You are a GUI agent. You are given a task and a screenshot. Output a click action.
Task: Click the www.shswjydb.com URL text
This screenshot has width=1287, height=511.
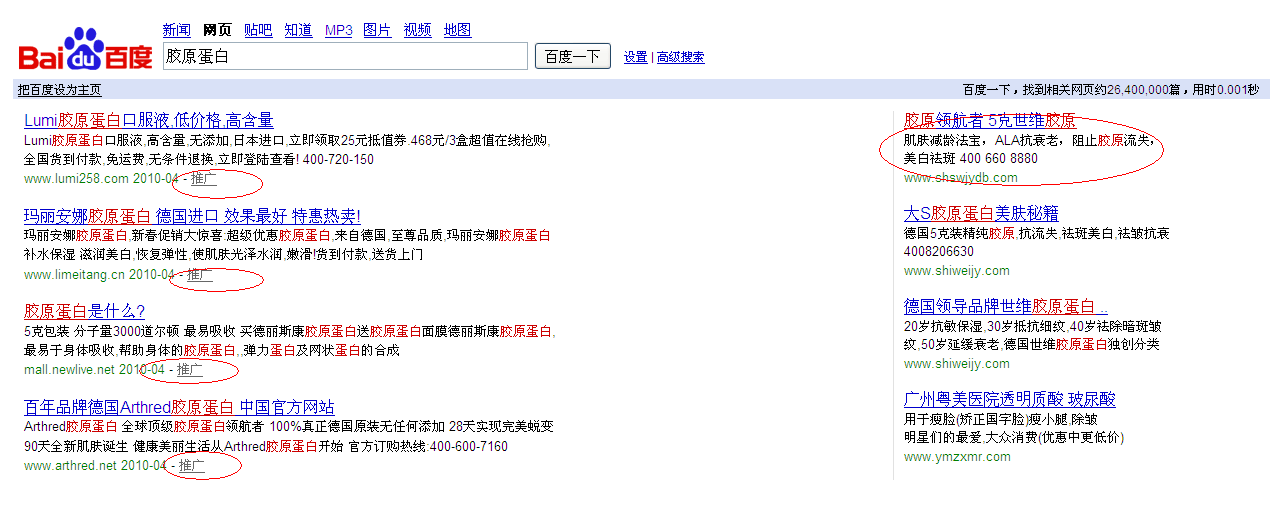point(961,178)
